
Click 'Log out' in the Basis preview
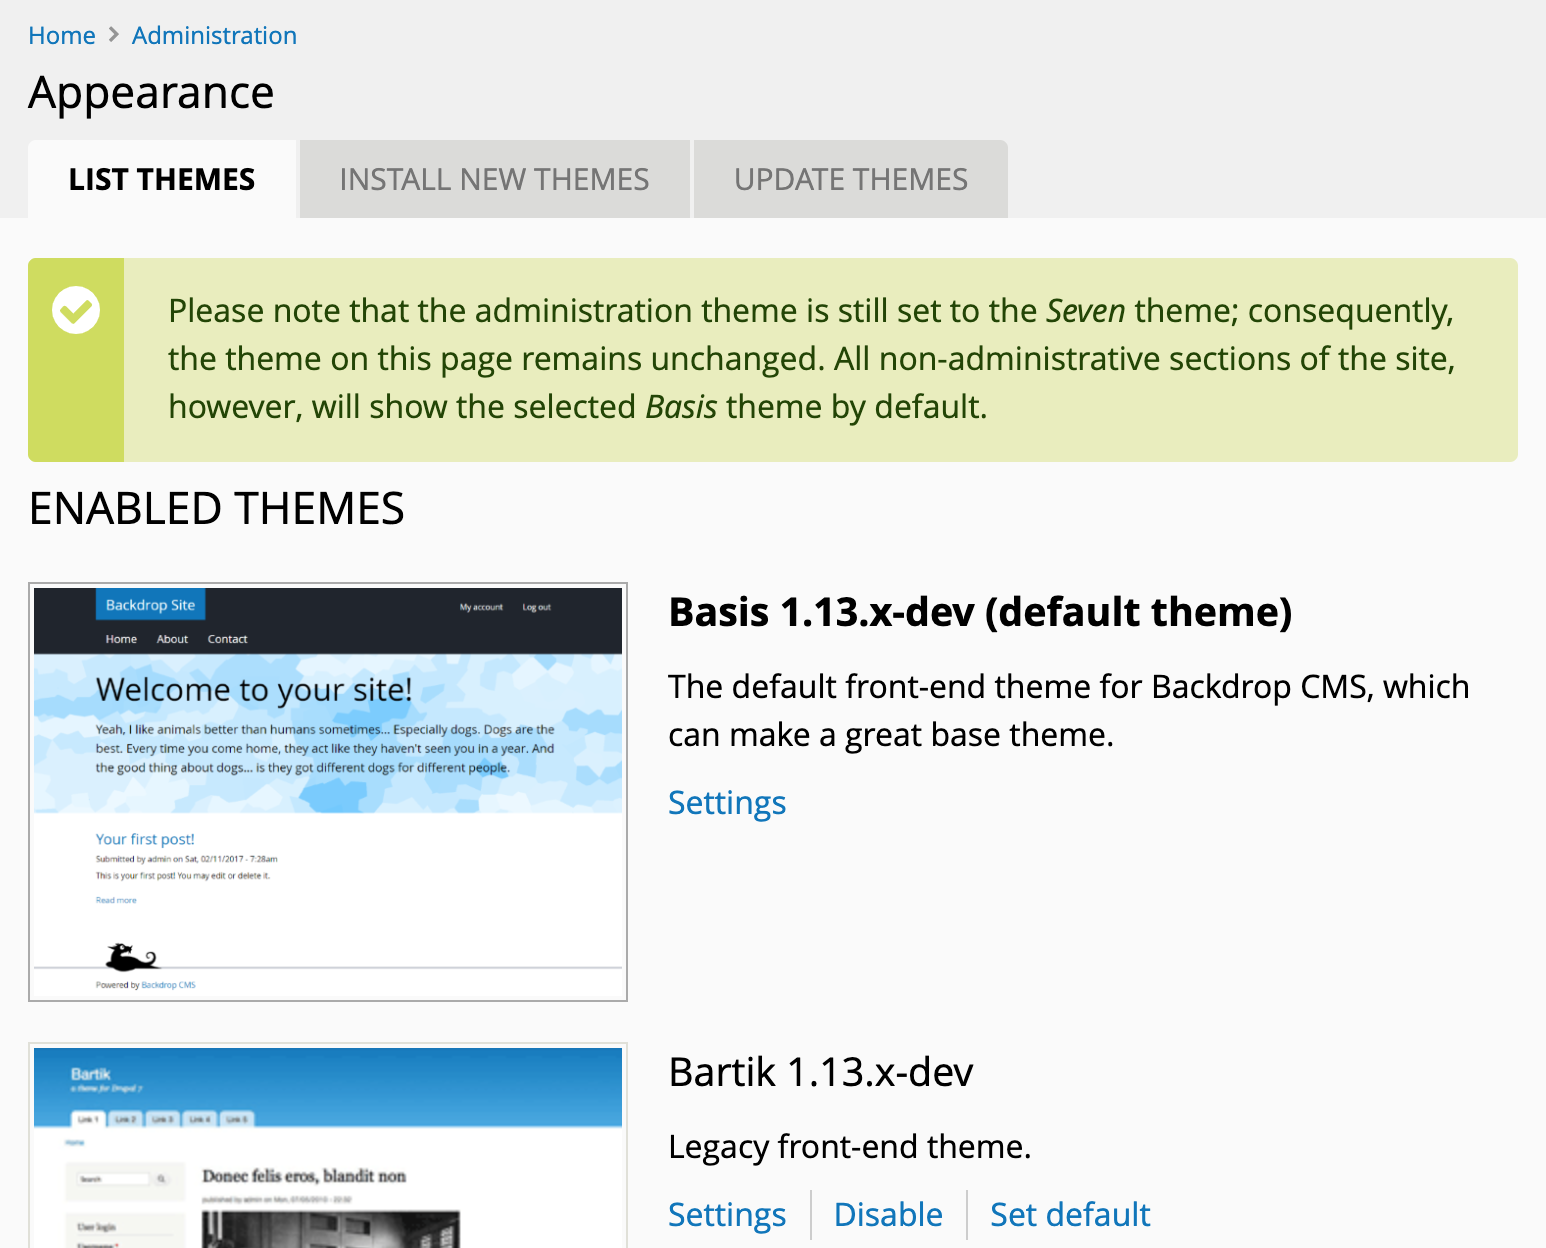[x=537, y=606]
